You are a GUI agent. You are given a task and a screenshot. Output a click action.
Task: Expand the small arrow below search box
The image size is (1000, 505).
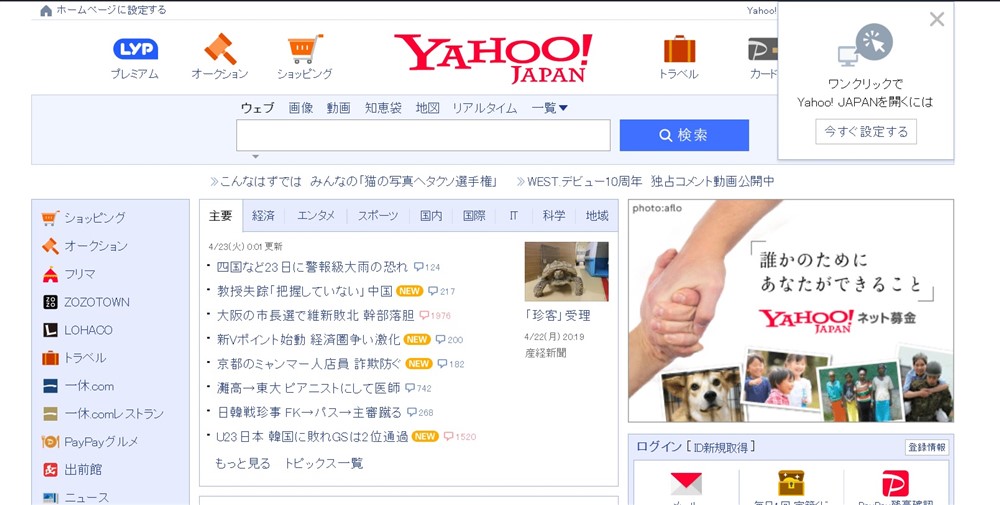tap(256, 156)
